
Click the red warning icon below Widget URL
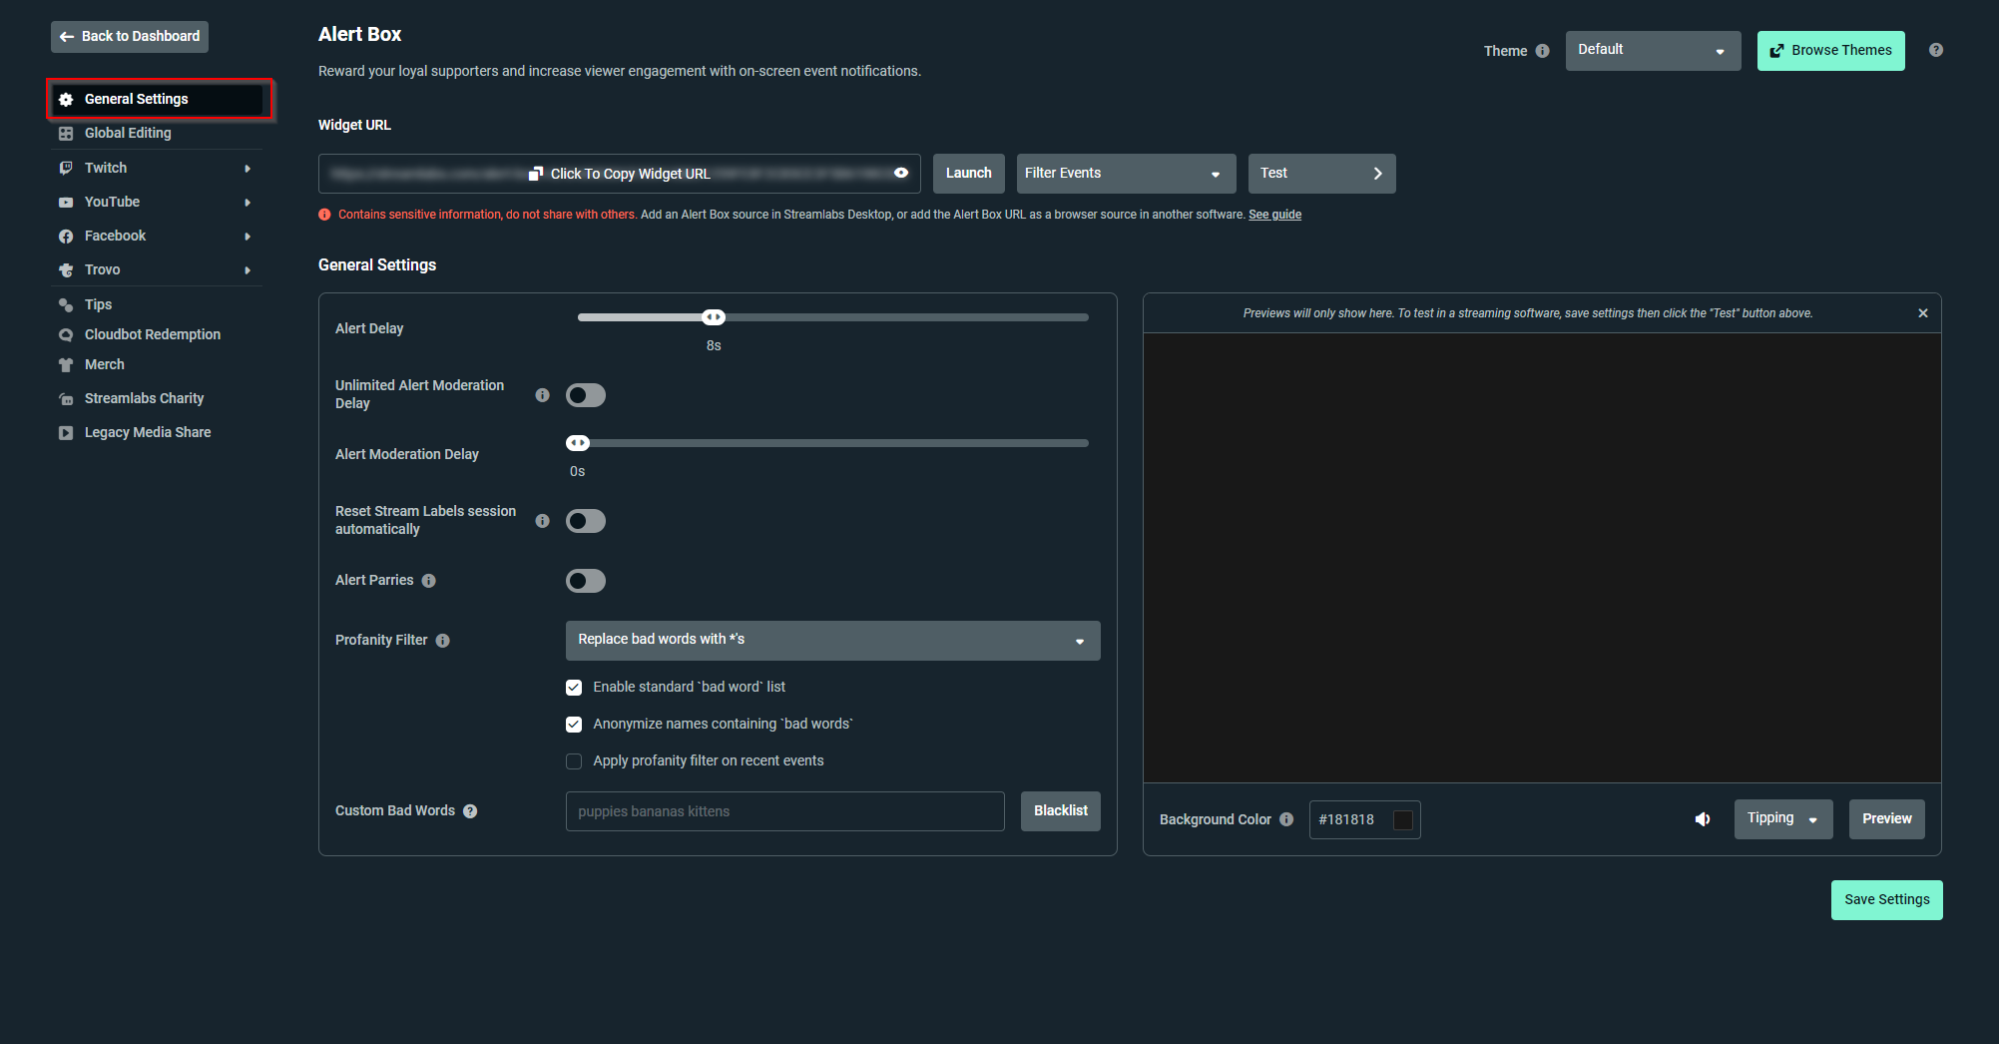point(324,215)
